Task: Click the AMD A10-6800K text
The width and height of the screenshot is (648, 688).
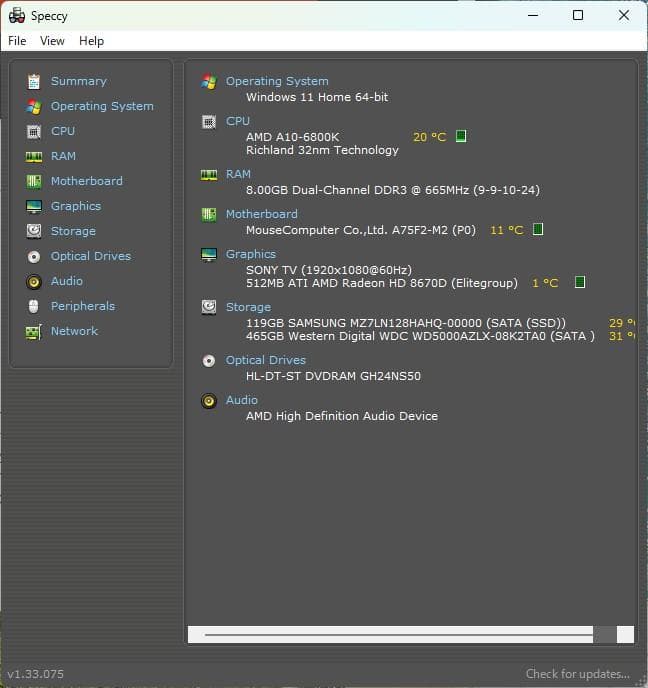Action: (293, 137)
